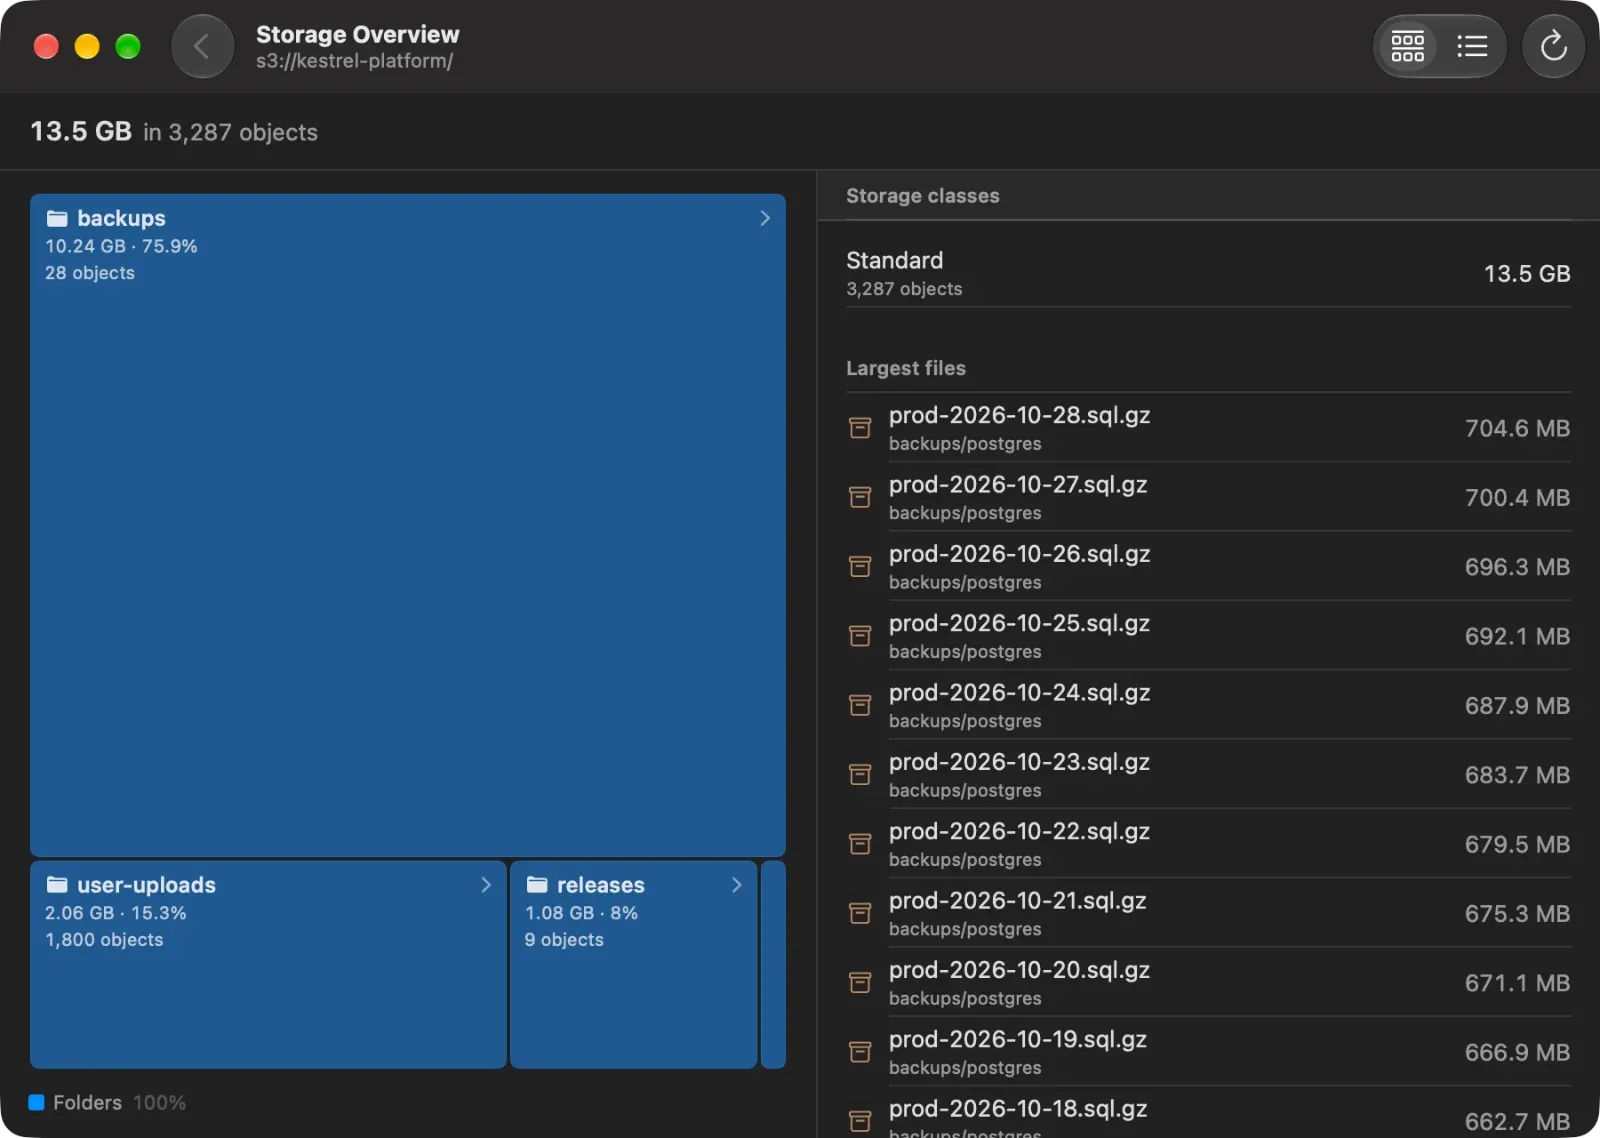Click the releases 1.08 GB · 8% label
This screenshot has width=1600, height=1138.
[x=581, y=913]
